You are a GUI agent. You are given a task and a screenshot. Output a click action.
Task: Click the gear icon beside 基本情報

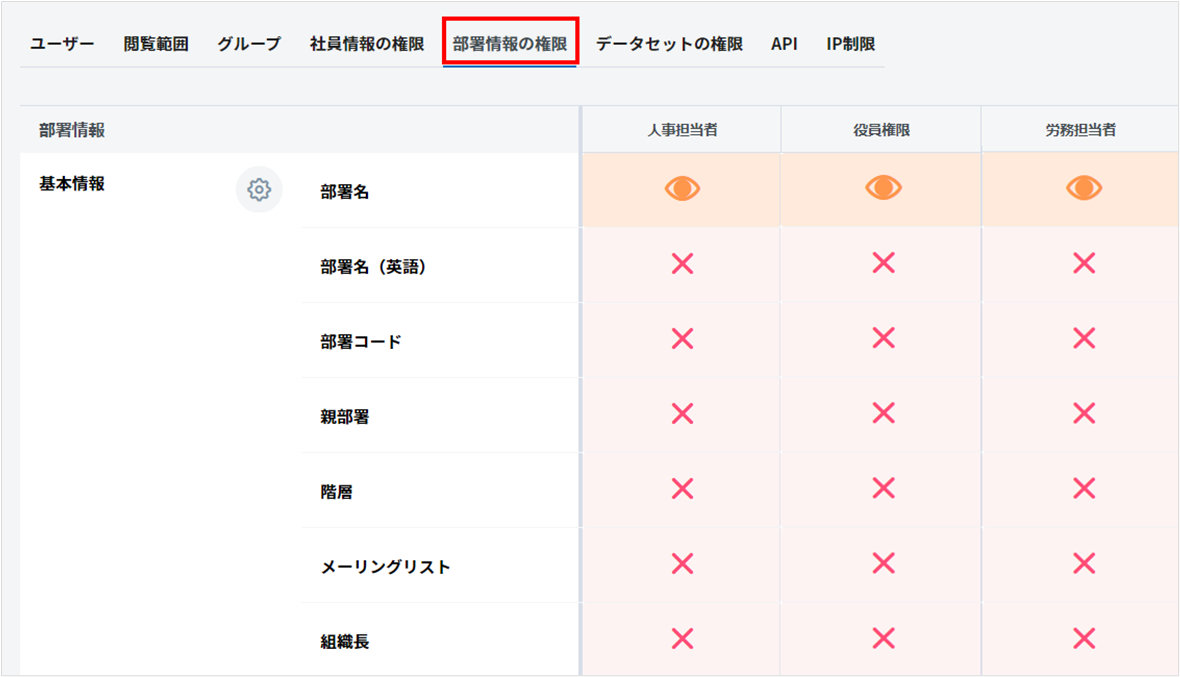(x=259, y=190)
